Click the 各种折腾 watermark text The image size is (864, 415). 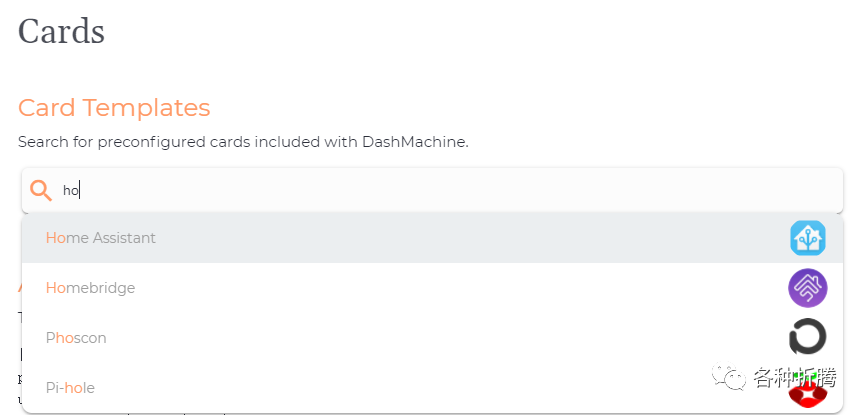click(795, 376)
